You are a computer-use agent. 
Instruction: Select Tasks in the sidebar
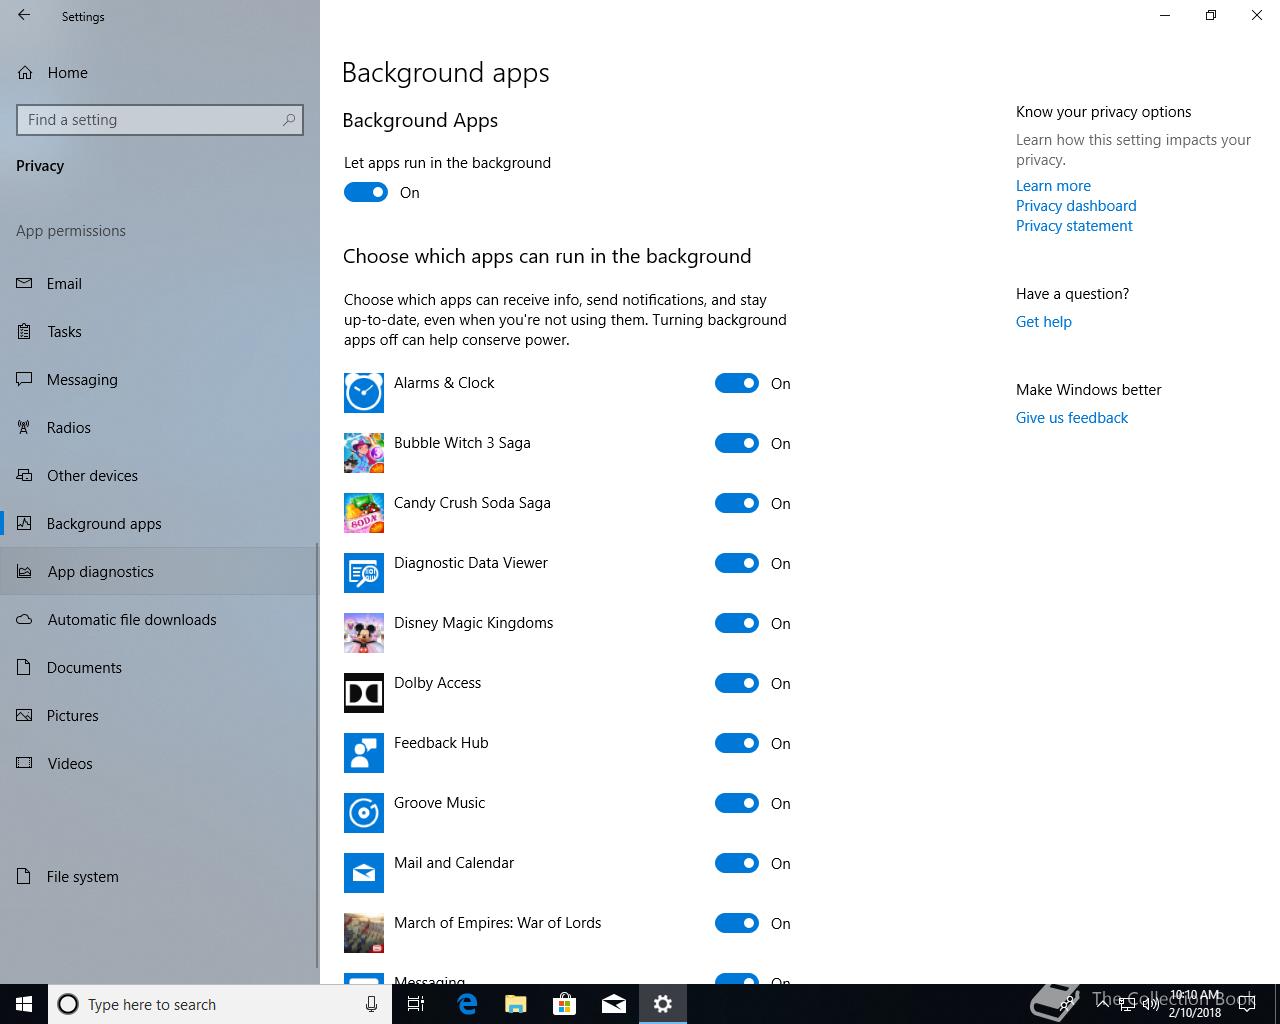(158, 332)
